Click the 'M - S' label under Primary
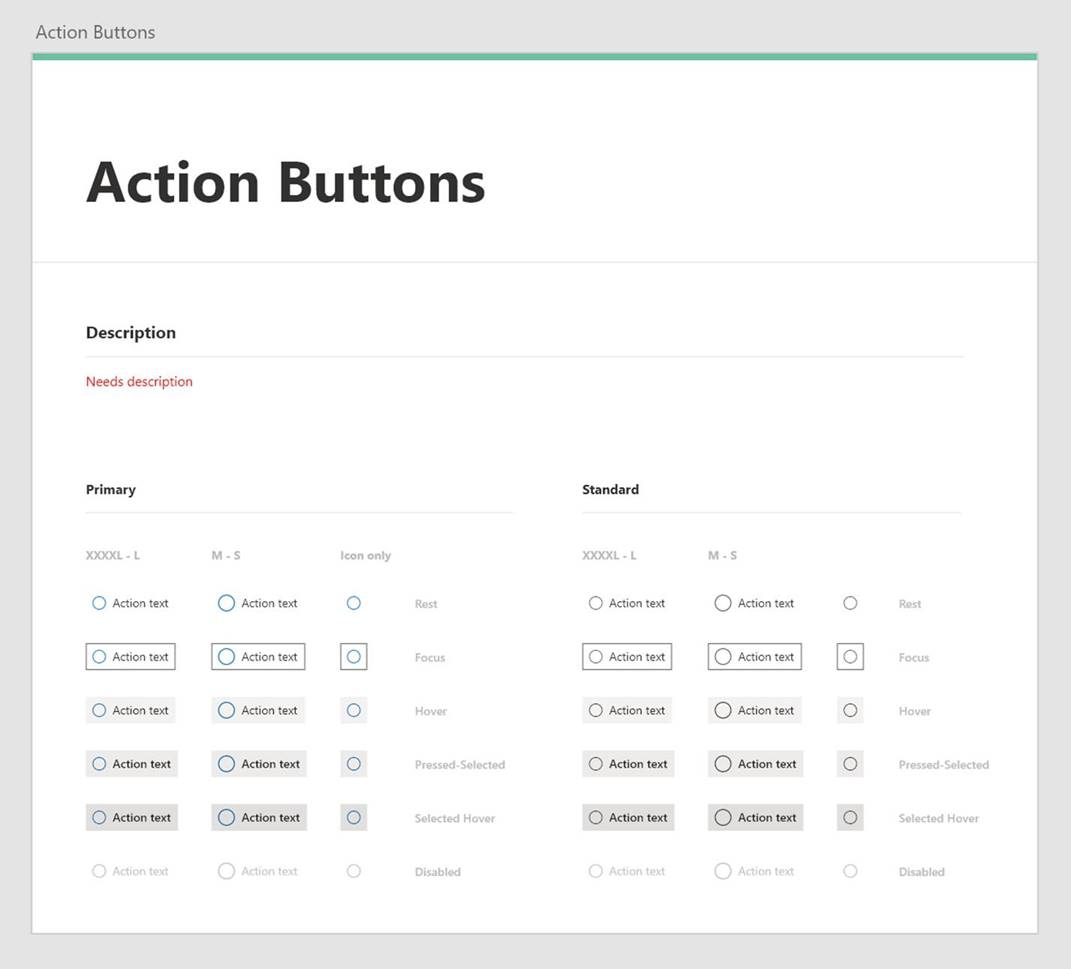The height and width of the screenshot is (969, 1071). tap(226, 555)
